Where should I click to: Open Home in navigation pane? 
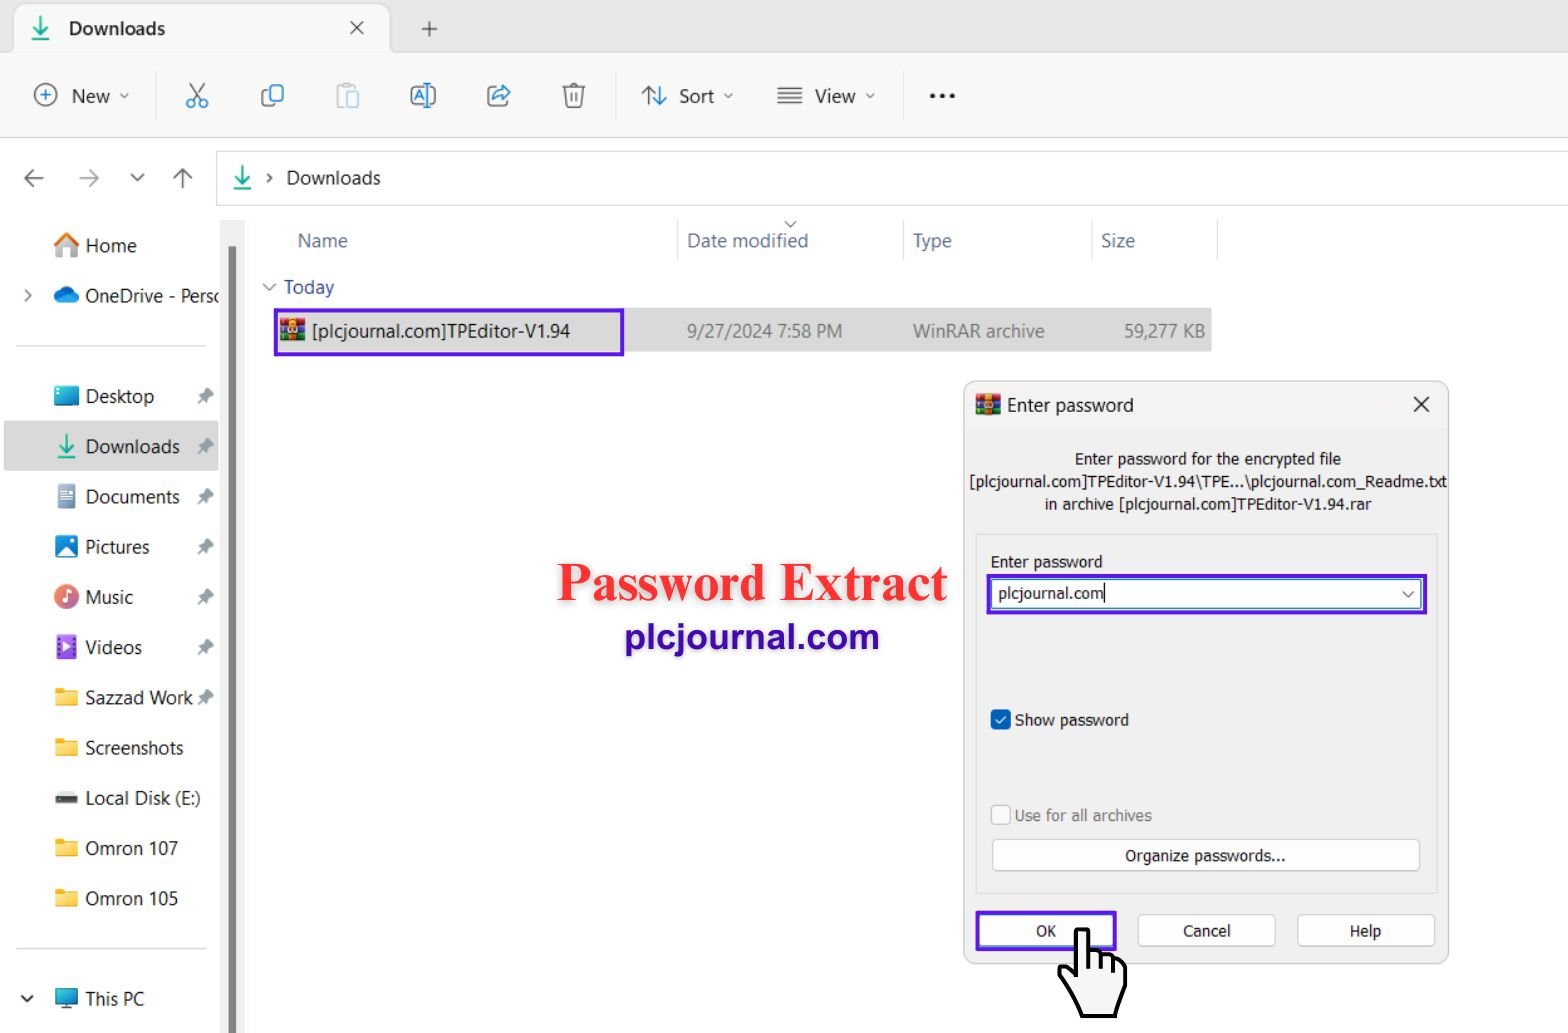click(96, 245)
